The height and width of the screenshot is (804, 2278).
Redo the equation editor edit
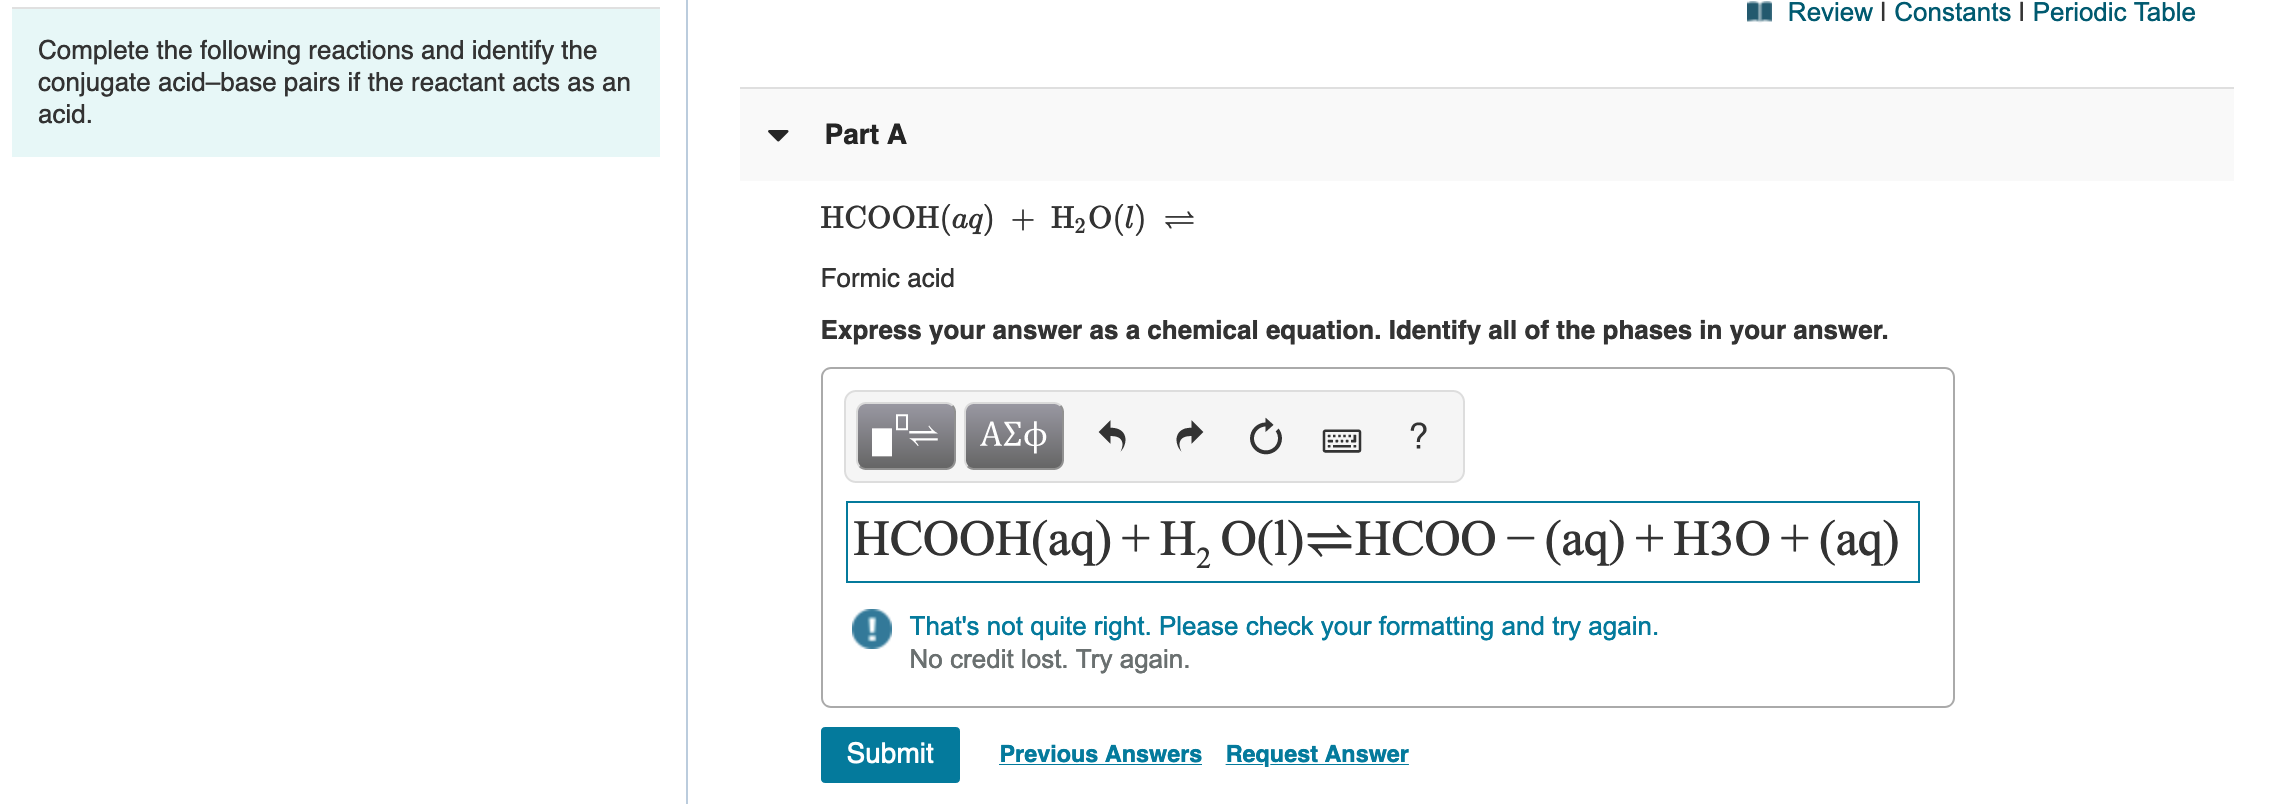(x=1188, y=436)
